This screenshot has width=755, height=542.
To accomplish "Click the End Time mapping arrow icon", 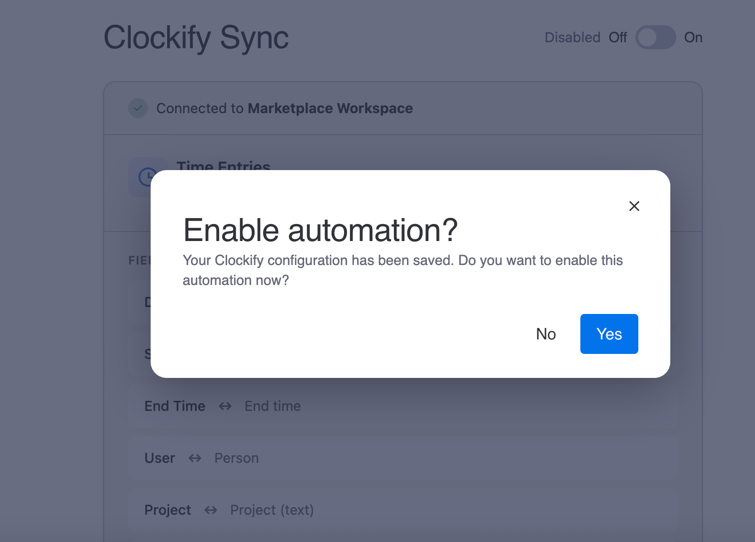I will 225,406.
